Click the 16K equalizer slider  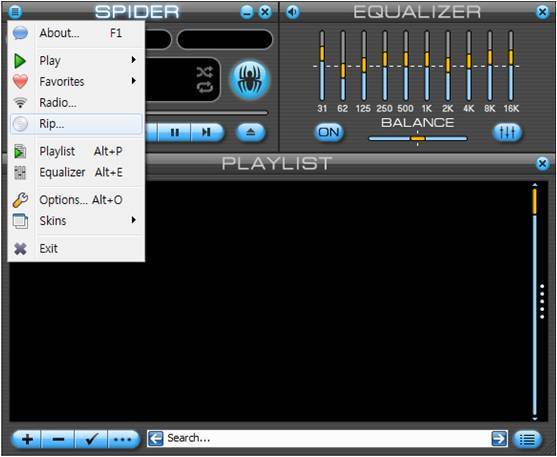(x=511, y=66)
